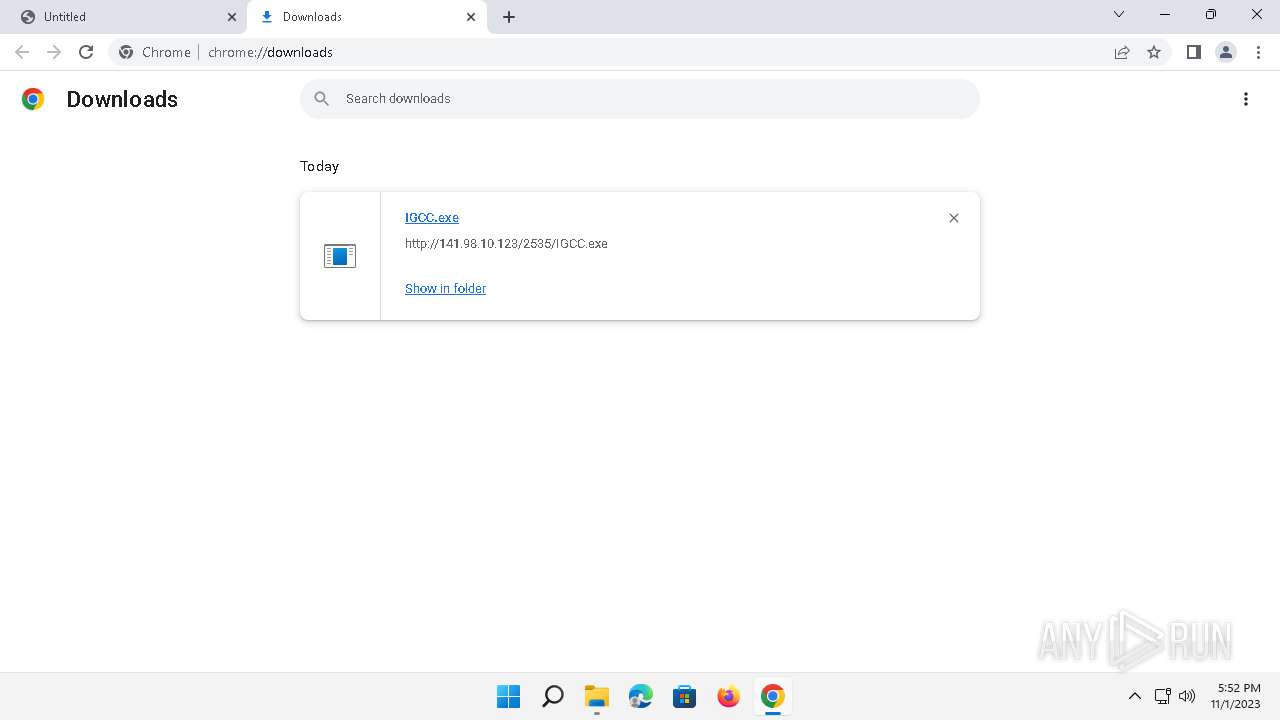Image resolution: width=1280 pixels, height=720 pixels.
Task: Click the IGCC.exe source URL text
Action: pos(506,244)
